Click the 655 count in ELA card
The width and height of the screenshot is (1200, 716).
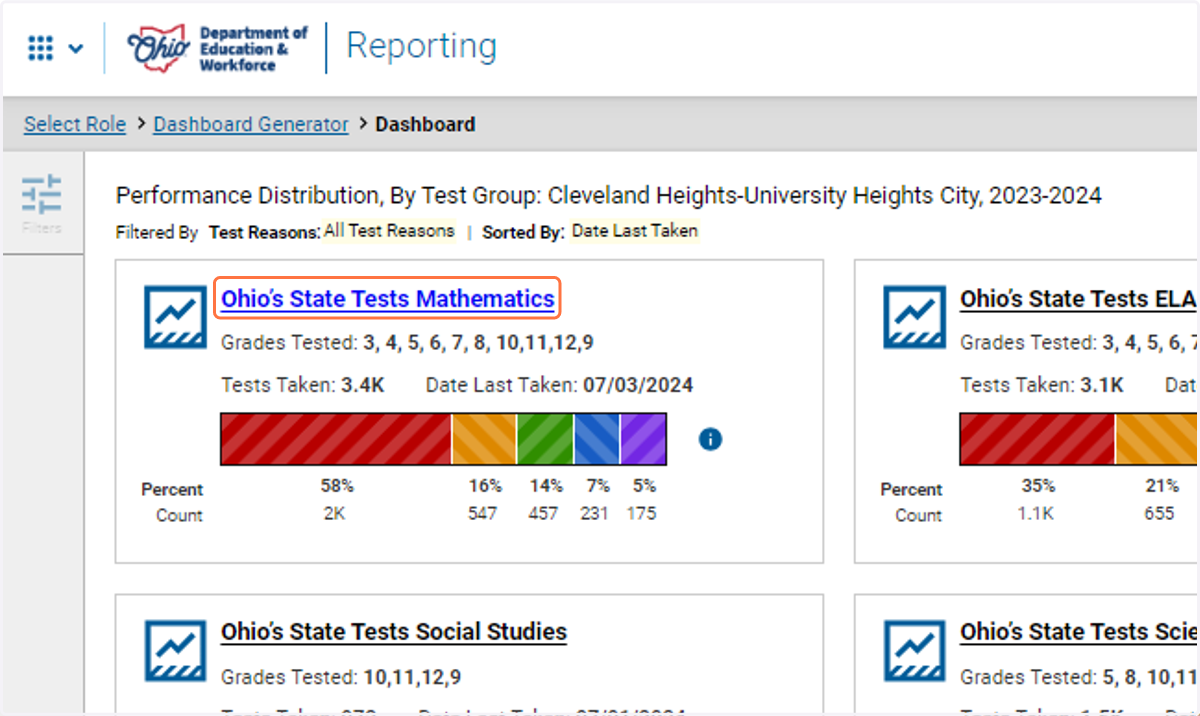click(1160, 514)
